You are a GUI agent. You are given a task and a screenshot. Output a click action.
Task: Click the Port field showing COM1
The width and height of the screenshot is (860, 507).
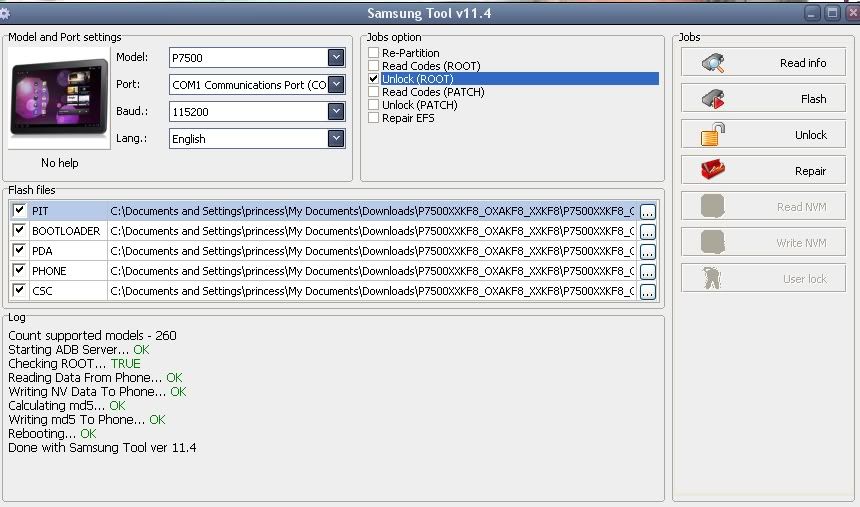257,84
